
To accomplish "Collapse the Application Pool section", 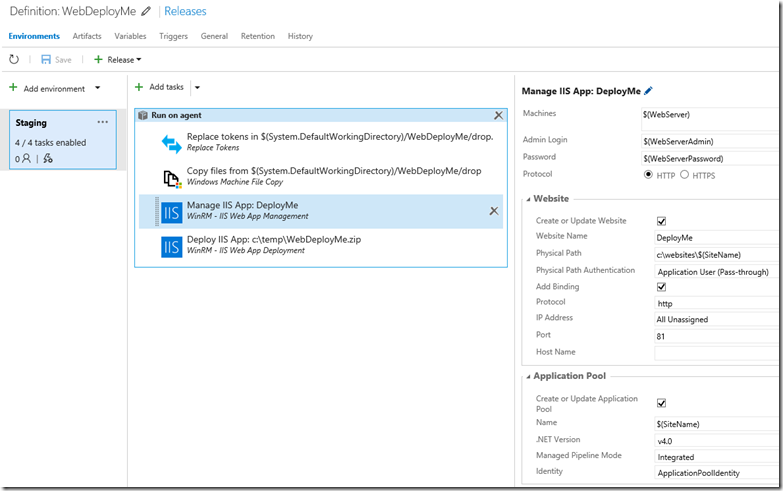I will tap(526, 377).
